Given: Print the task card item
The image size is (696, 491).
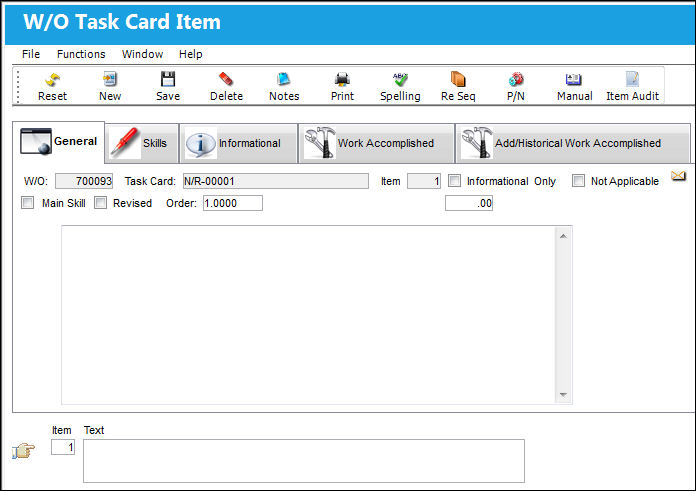Looking at the screenshot, I should [342, 87].
